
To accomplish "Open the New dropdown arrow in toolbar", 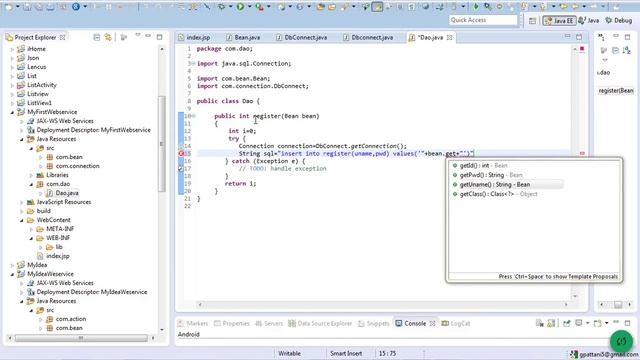I will [17, 7].
